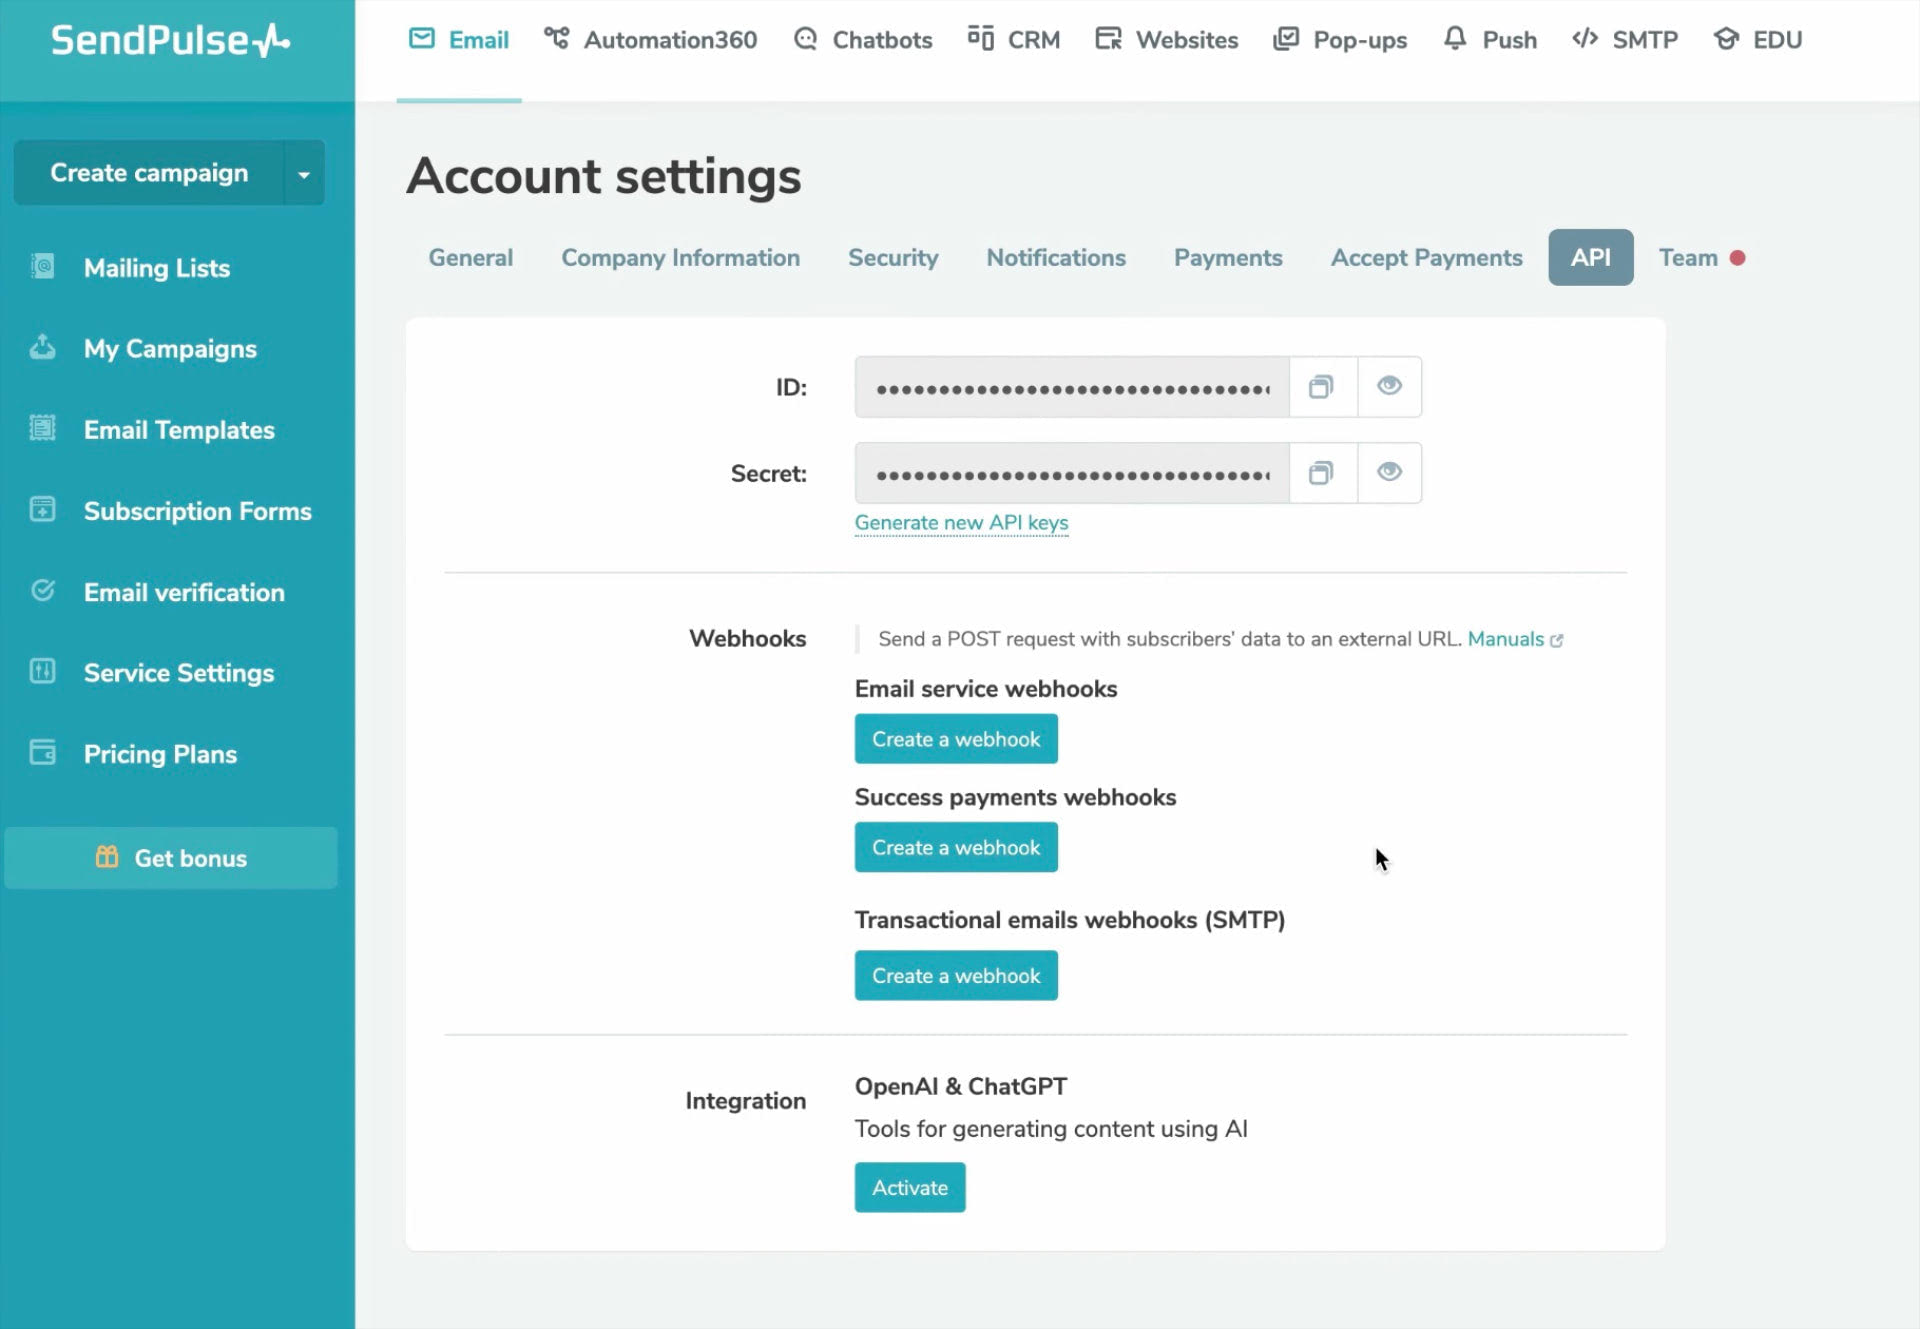
Task: Click the EDU graduation cap icon
Action: [x=1726, y=39]
